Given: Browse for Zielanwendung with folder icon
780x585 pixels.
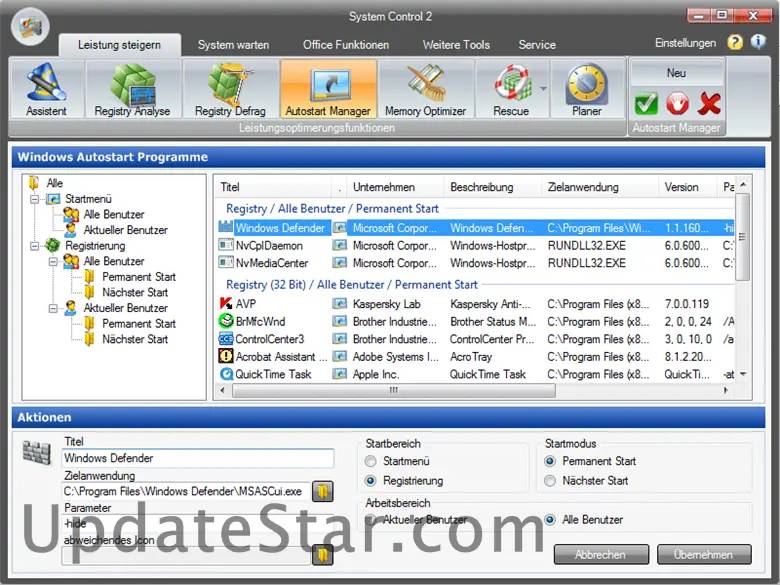Looking at the screenshot, I should (323, 491).
